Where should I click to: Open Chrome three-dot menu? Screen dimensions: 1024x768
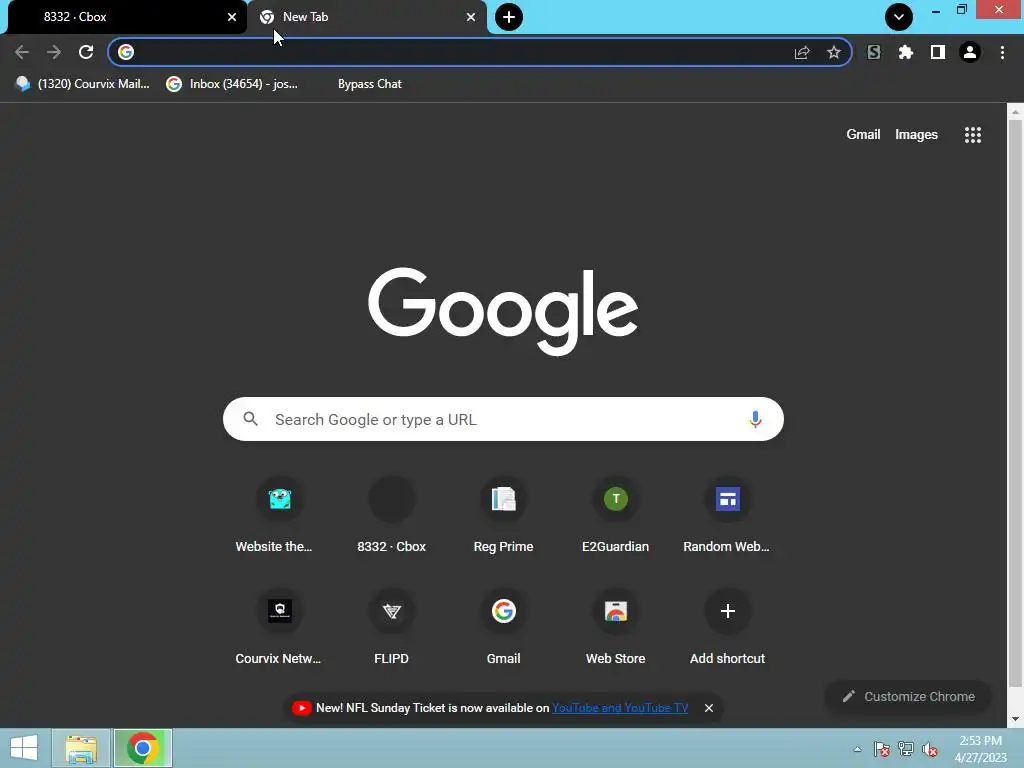1002,52
